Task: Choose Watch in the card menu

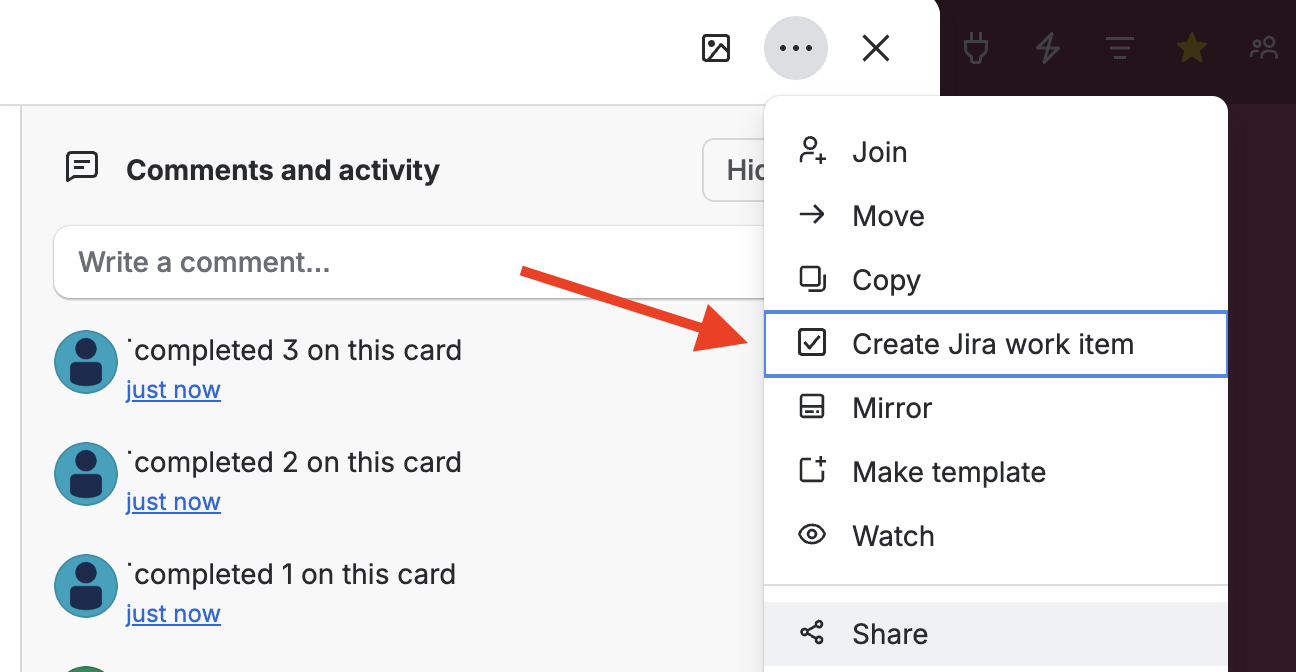Action: [x=996, y=536]
